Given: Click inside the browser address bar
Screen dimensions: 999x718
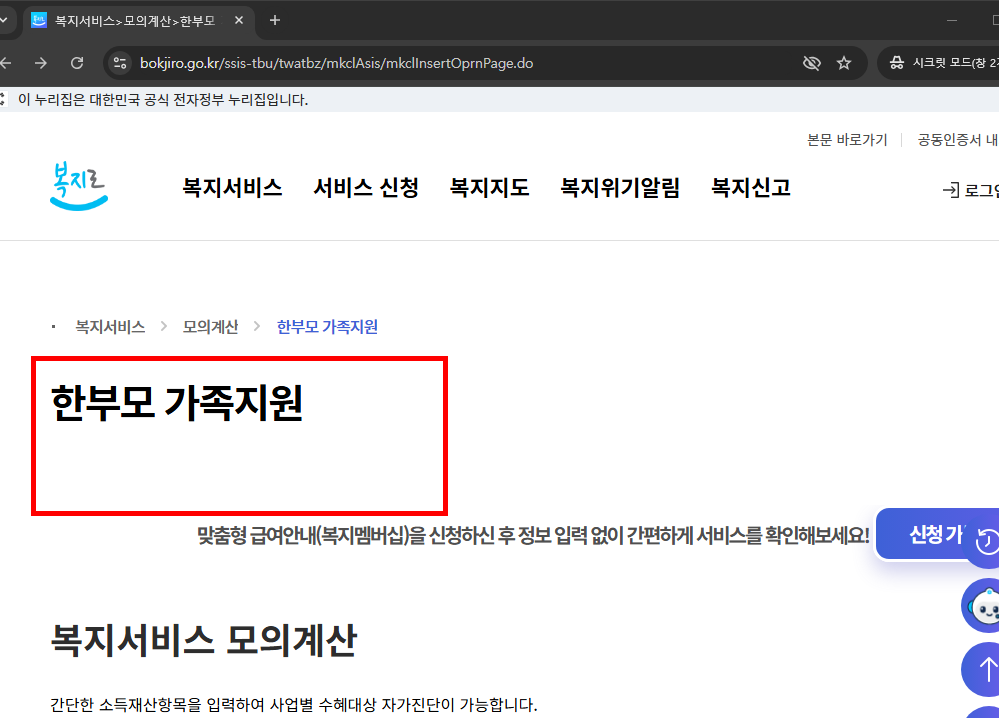Looking at the screenshot, I should pos(400,62).
